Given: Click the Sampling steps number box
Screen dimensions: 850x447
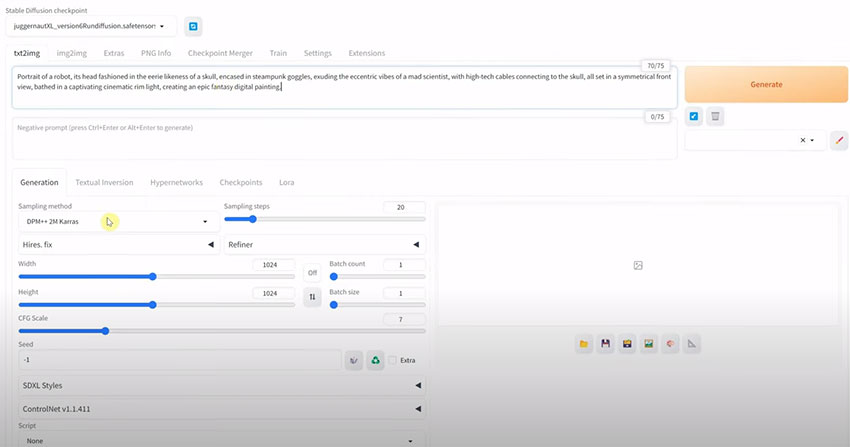Looking at the screenshot, I should pyautogui.click(x=404, y=208).
